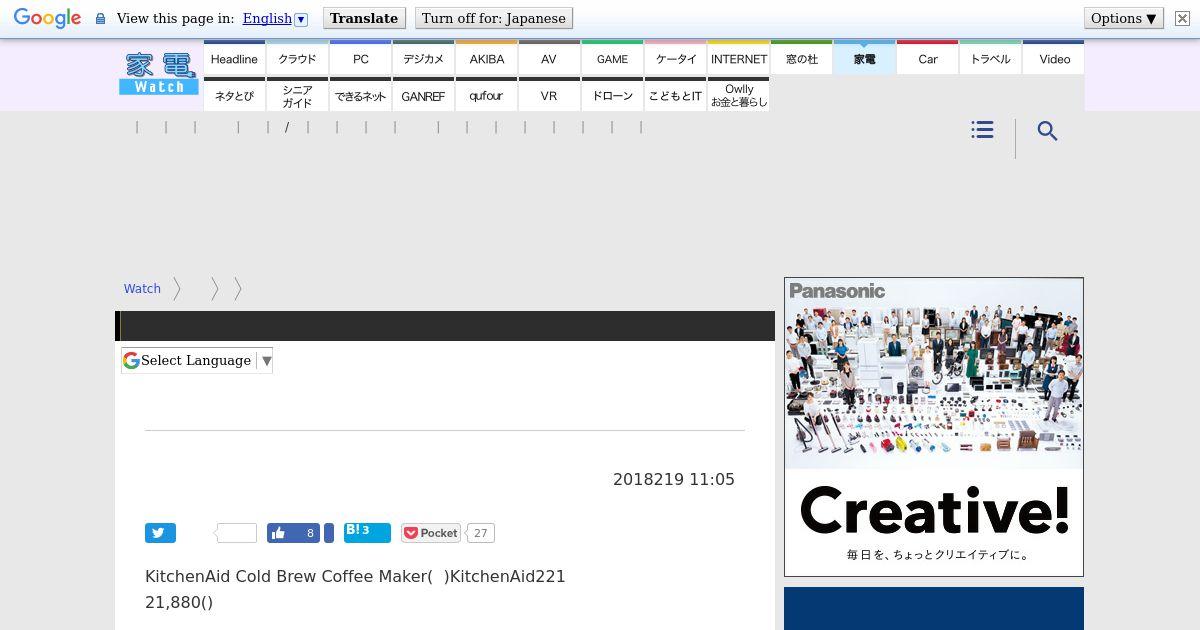The height and width of the screenshot is (630, 1200).
Task: Open the こどもとIT tab
Action: pyautogui.click(x=675, y=95)
